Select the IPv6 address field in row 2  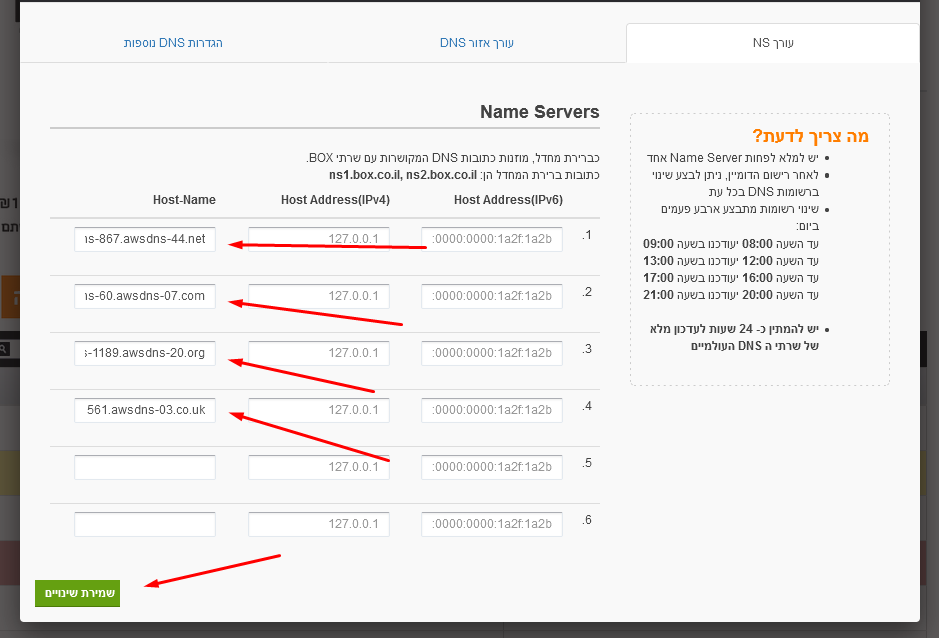click(x=492, y=296)
